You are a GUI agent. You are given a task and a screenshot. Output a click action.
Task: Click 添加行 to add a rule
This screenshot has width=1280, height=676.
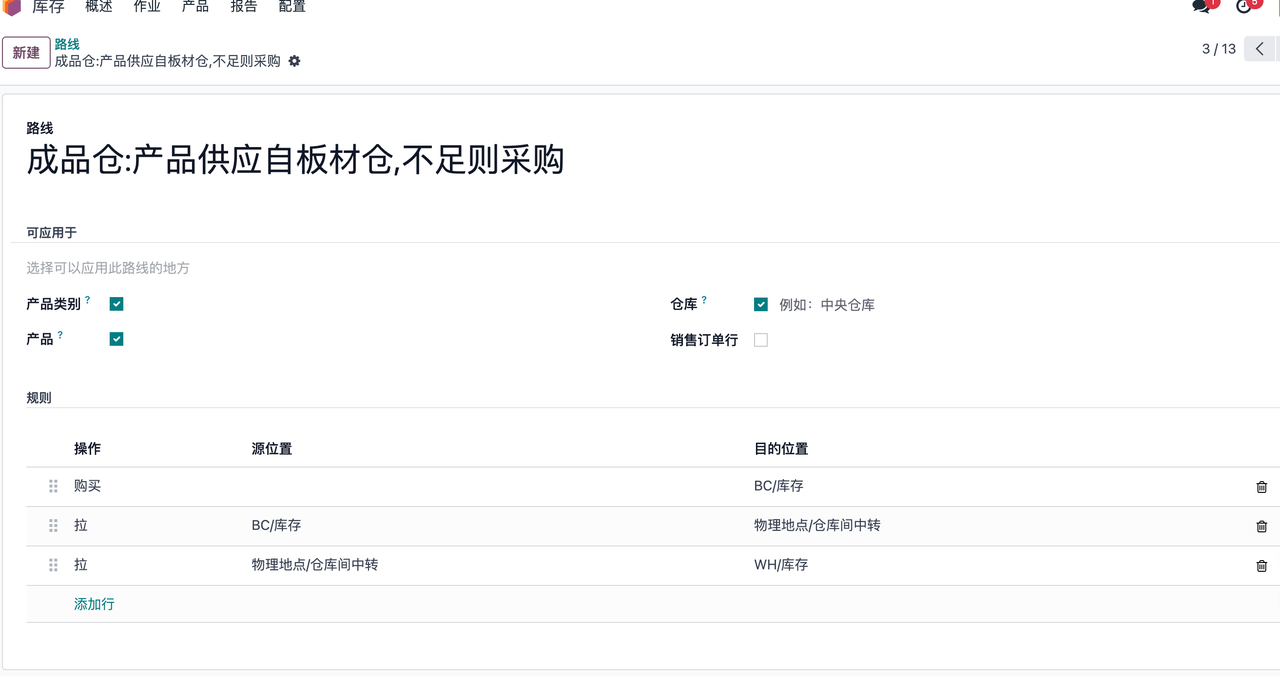point(94,604)
